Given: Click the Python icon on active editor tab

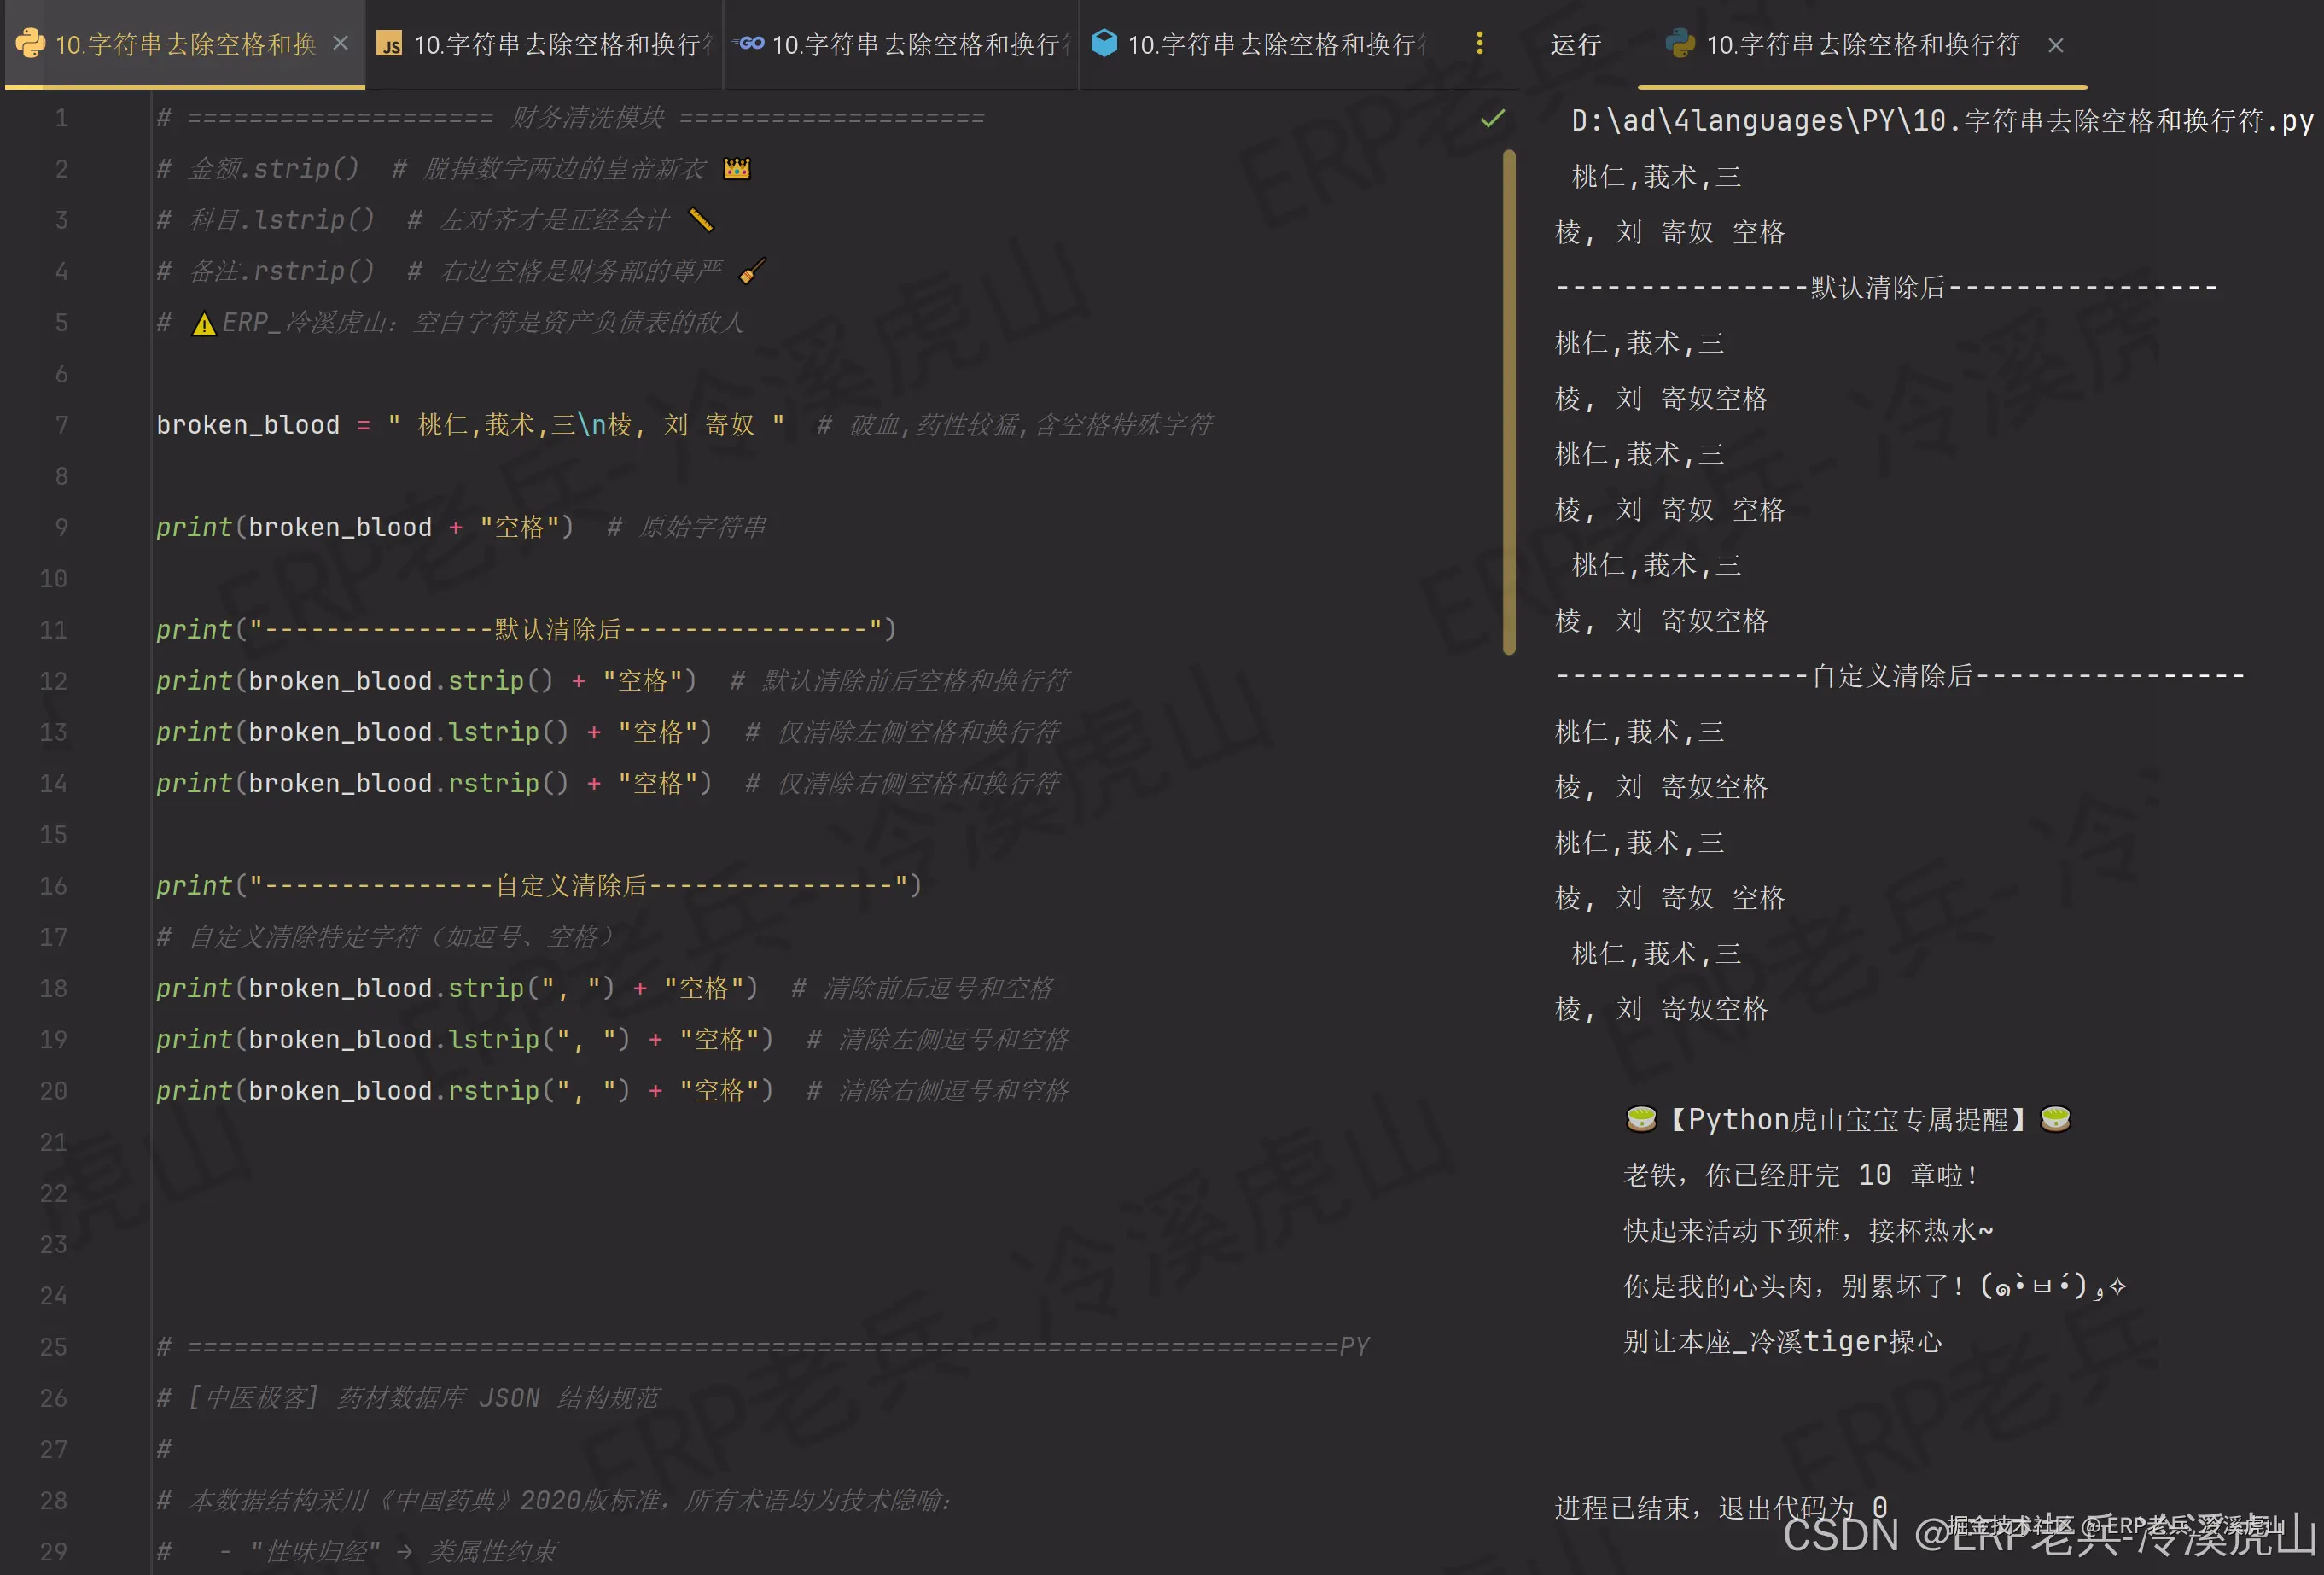Looking at the screenshot, I should 30,44.
